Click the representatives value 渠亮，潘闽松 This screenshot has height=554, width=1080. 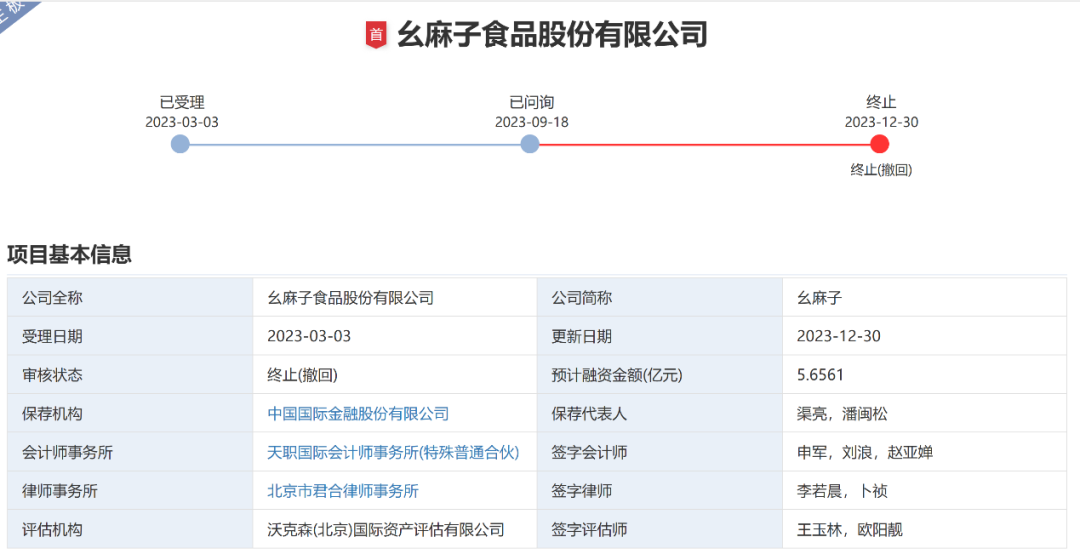click(x=842, y=413)
